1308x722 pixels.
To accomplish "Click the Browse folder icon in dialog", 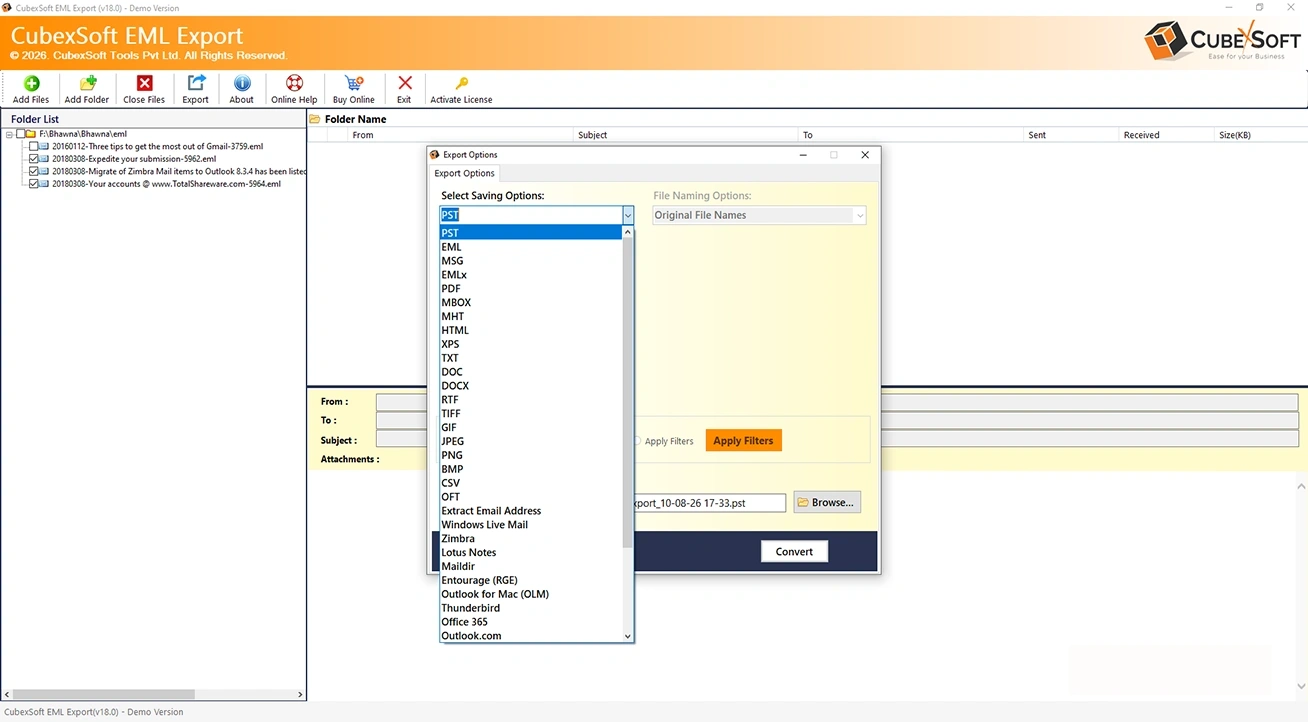I will 803,502.
